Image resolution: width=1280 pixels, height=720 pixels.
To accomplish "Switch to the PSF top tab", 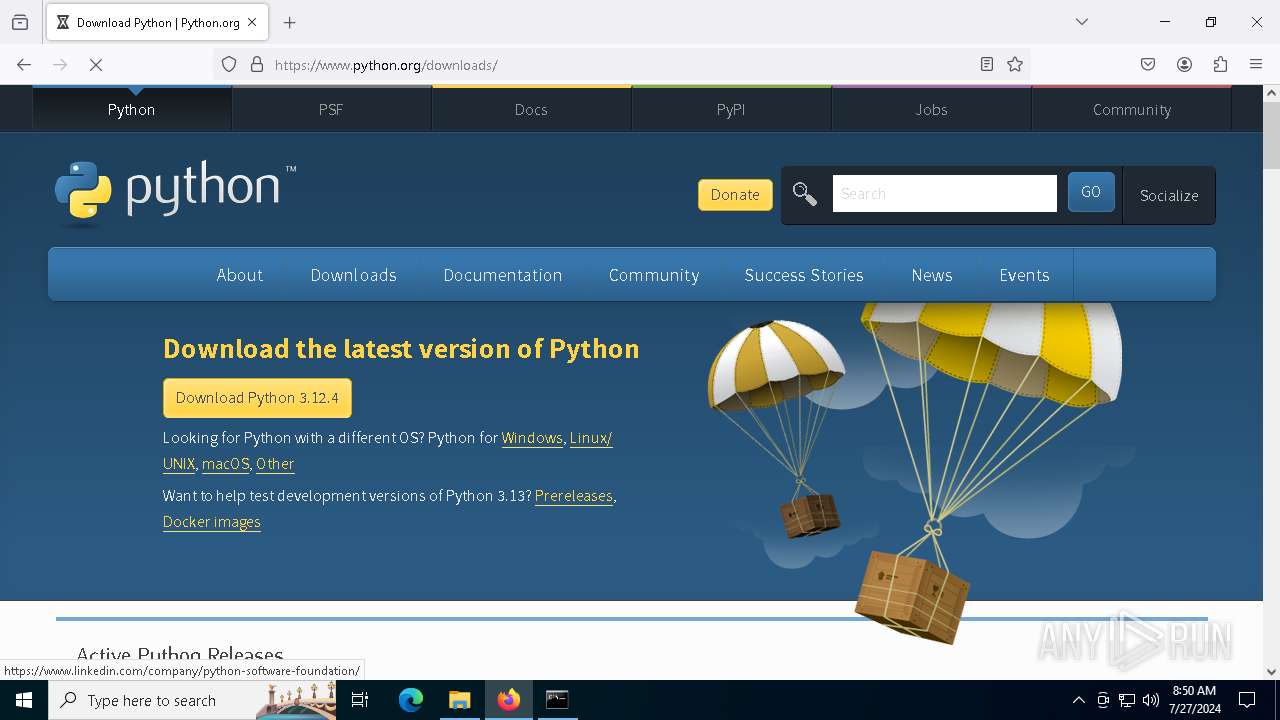I will point(331,109).
